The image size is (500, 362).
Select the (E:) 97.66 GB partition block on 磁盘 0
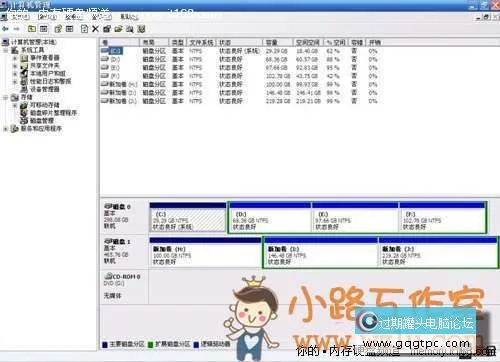[355, 217]
